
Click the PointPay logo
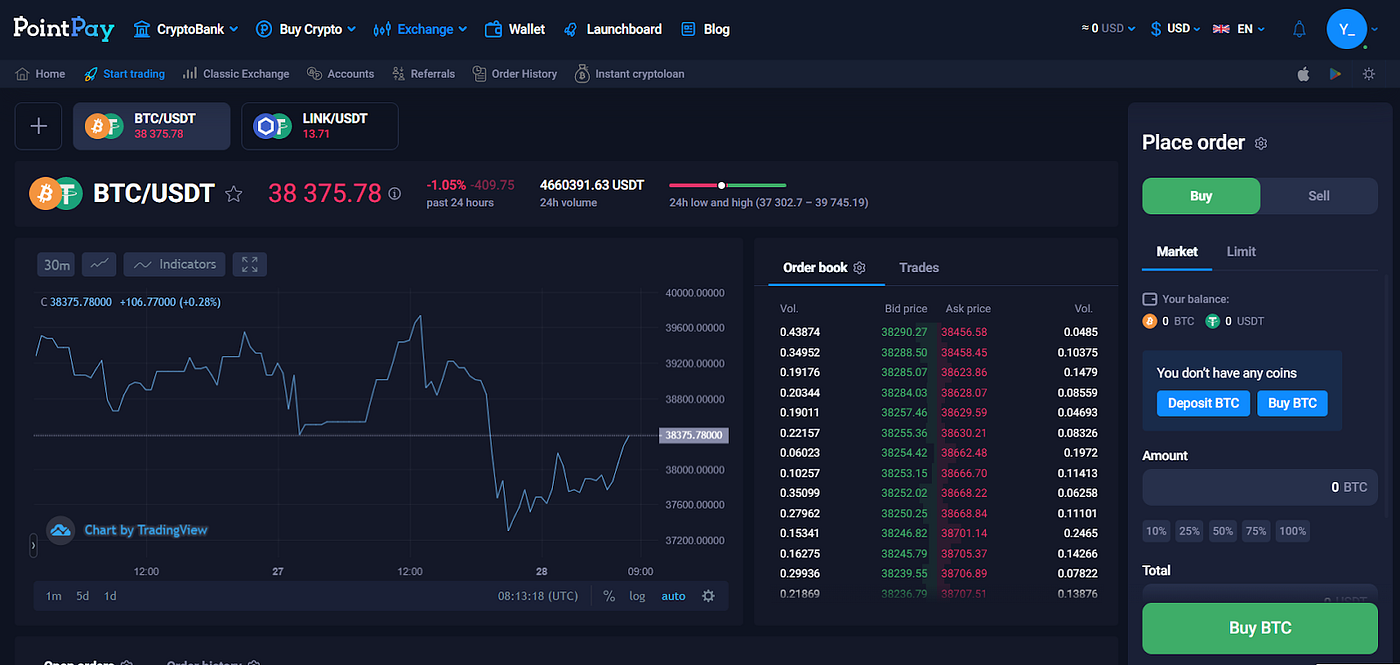coord(64,28)
